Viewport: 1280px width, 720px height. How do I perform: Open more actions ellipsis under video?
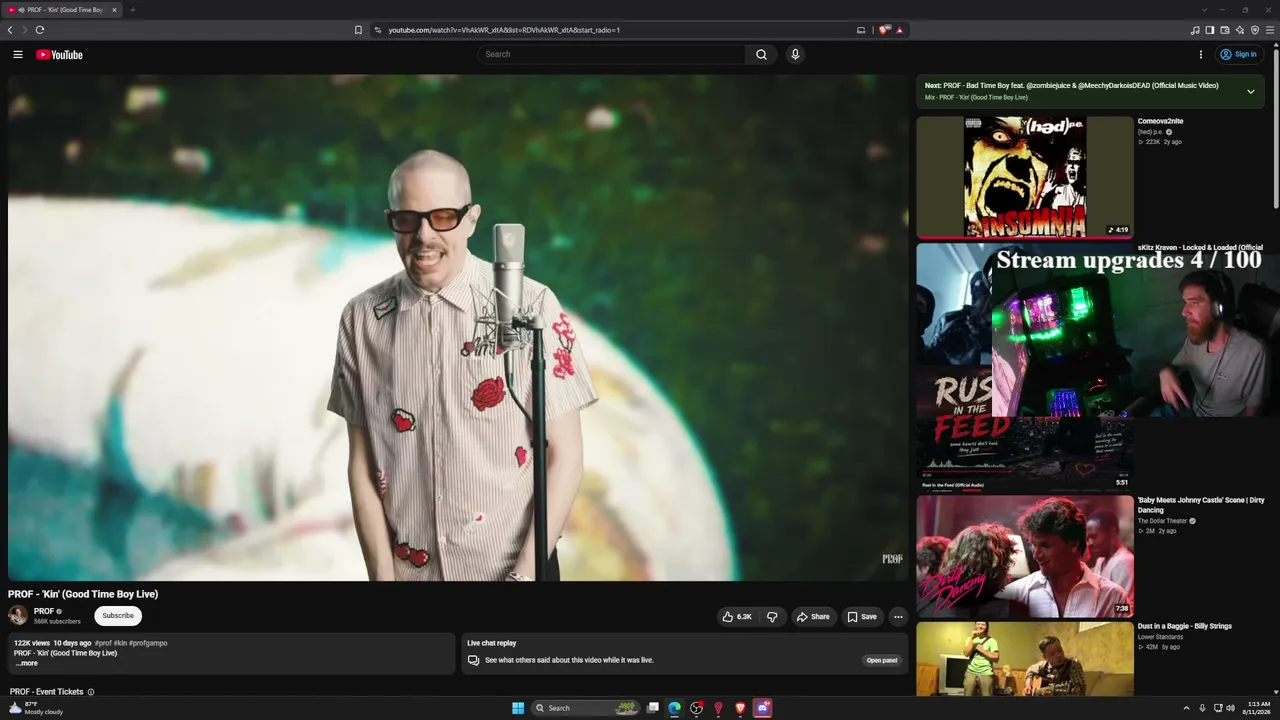coord(898,617)
